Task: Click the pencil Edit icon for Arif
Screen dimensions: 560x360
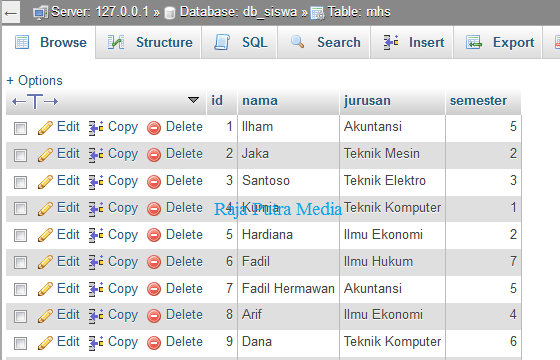Action: [x=45, y=316]
